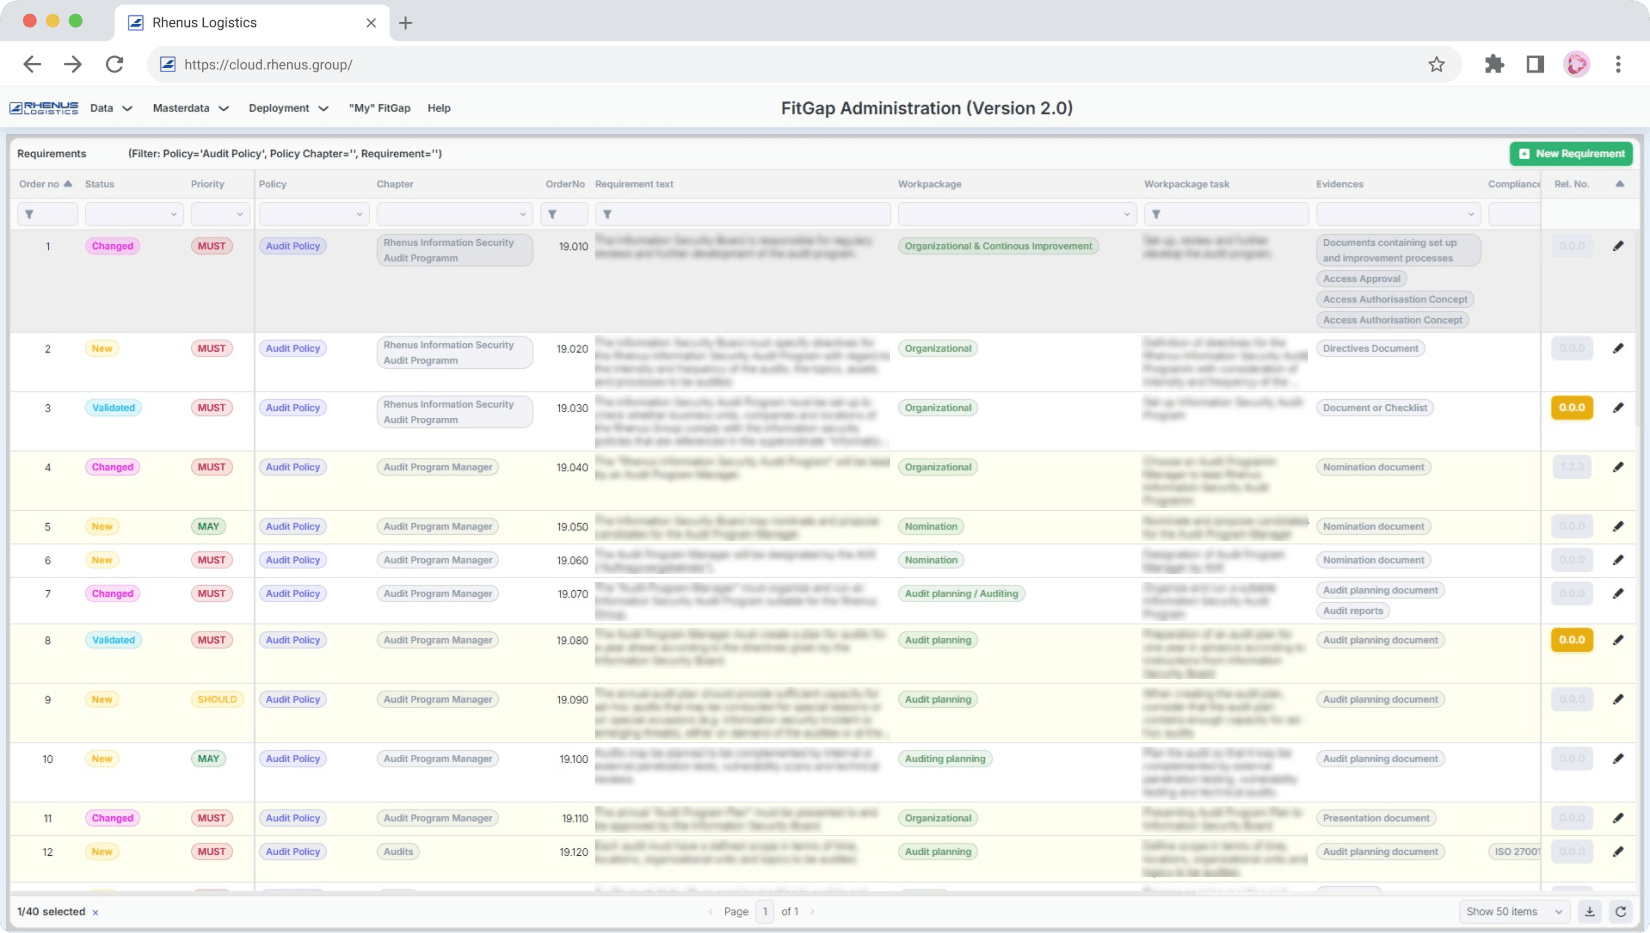Open the "My" FitGap menu item
The height and width of the screenshot is (933, 1650).
[x=380, y=108]
